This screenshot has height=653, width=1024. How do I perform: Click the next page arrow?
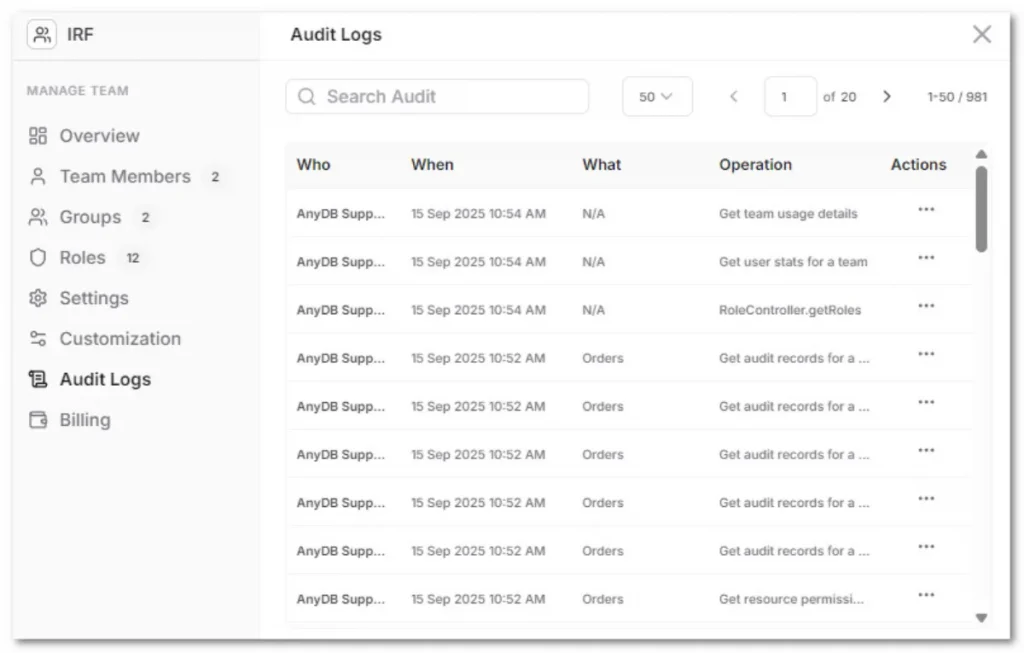tap(887, 96)
